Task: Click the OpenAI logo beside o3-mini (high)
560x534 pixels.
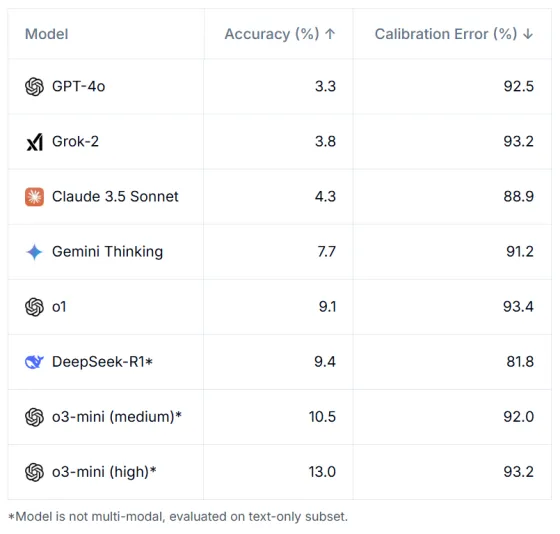Action: pos(34,472)
